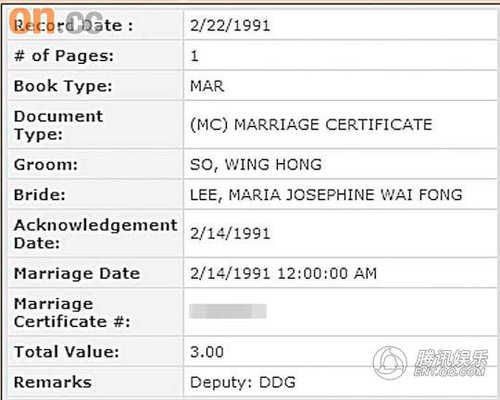Screen dimensions: 500x400
Task: Click the Groom name SO, WING HONG
Action: pyautogui.click(x=256, y=165)
